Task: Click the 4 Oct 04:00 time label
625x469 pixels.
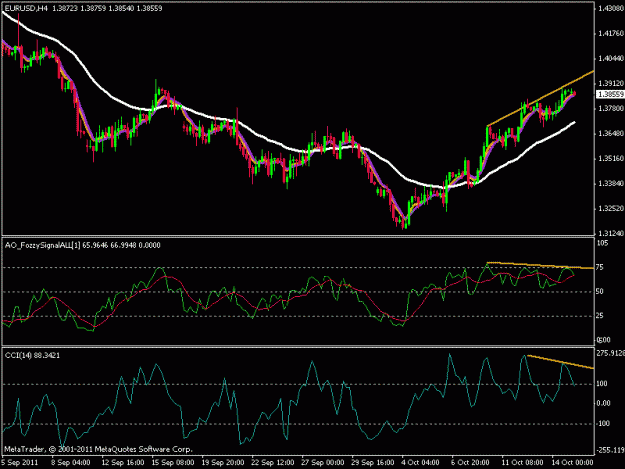Action: click(x=421, y=462)
